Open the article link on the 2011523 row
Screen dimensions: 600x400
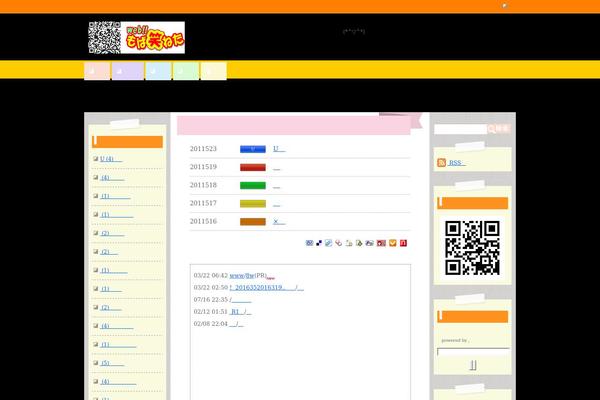coord(279,149)
